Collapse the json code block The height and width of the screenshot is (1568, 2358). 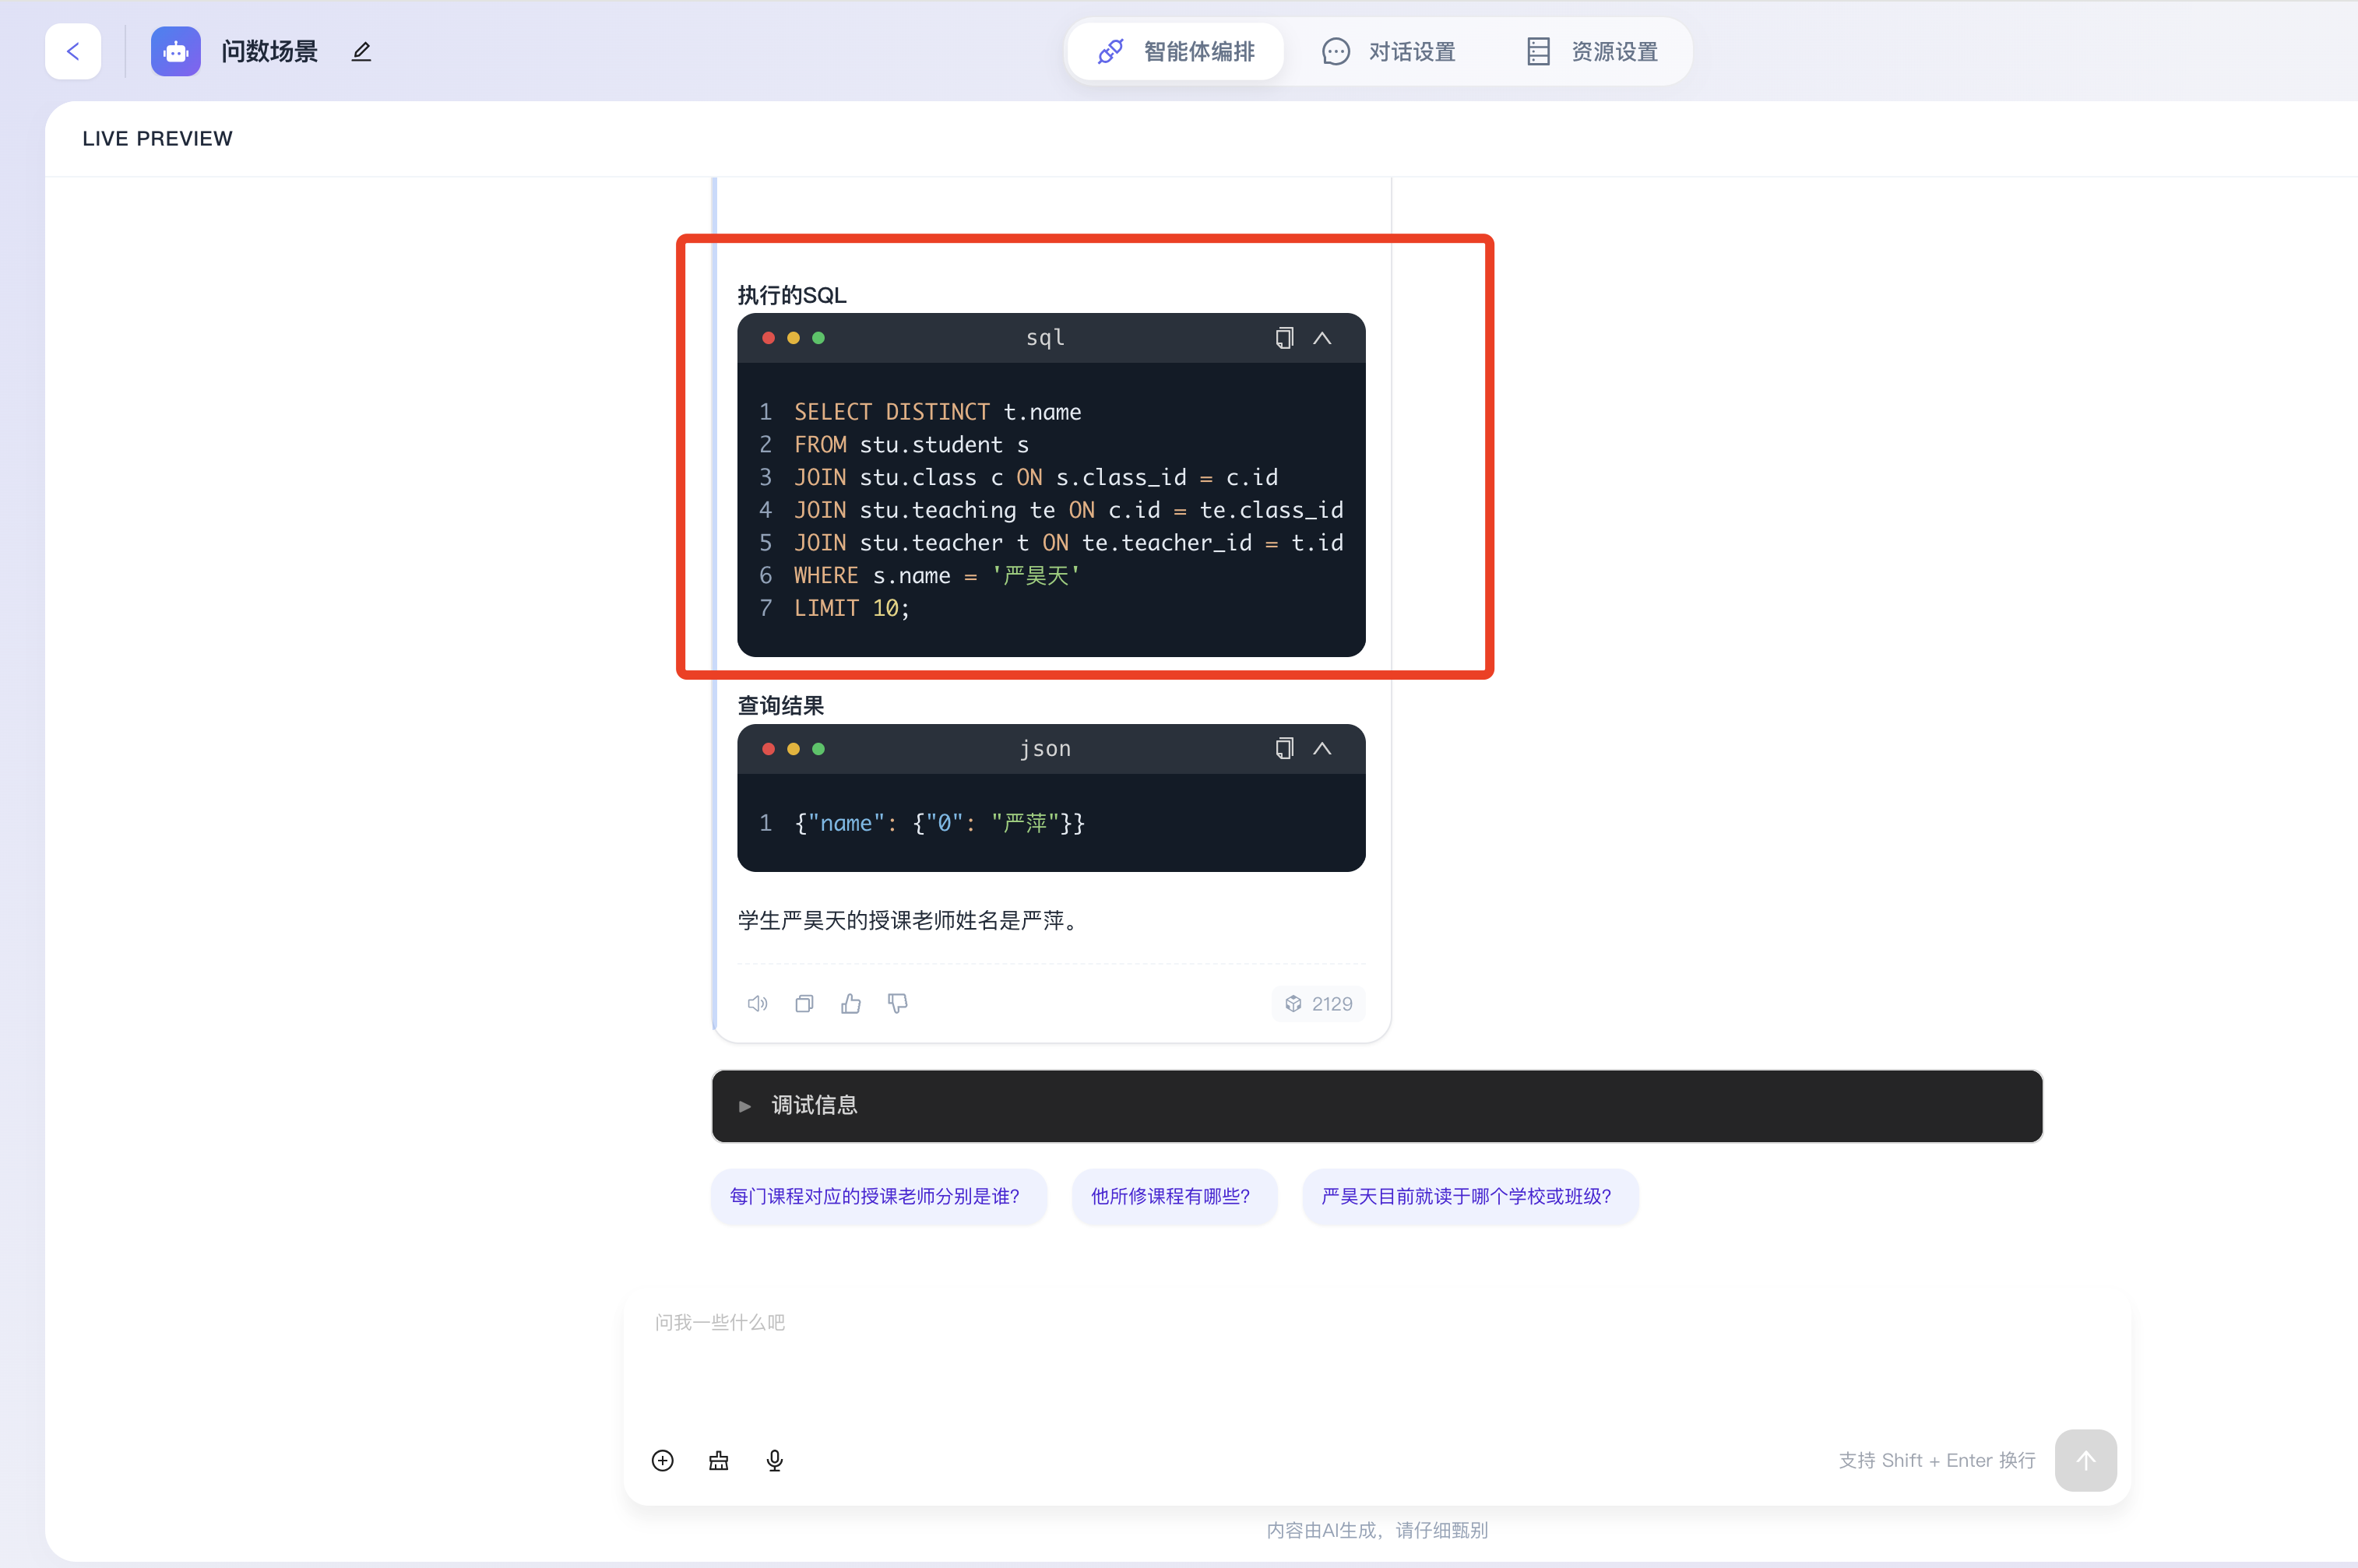(x=1322, y=748)
